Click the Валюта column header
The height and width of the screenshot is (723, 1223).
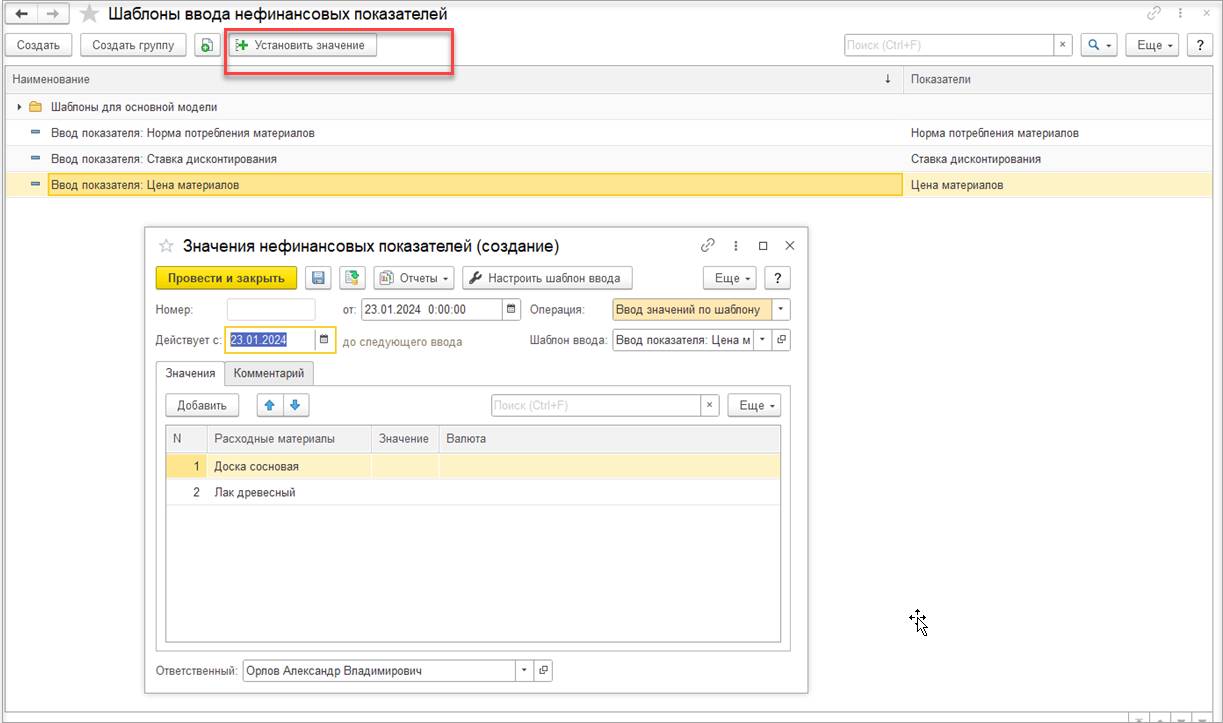[609, 438]
